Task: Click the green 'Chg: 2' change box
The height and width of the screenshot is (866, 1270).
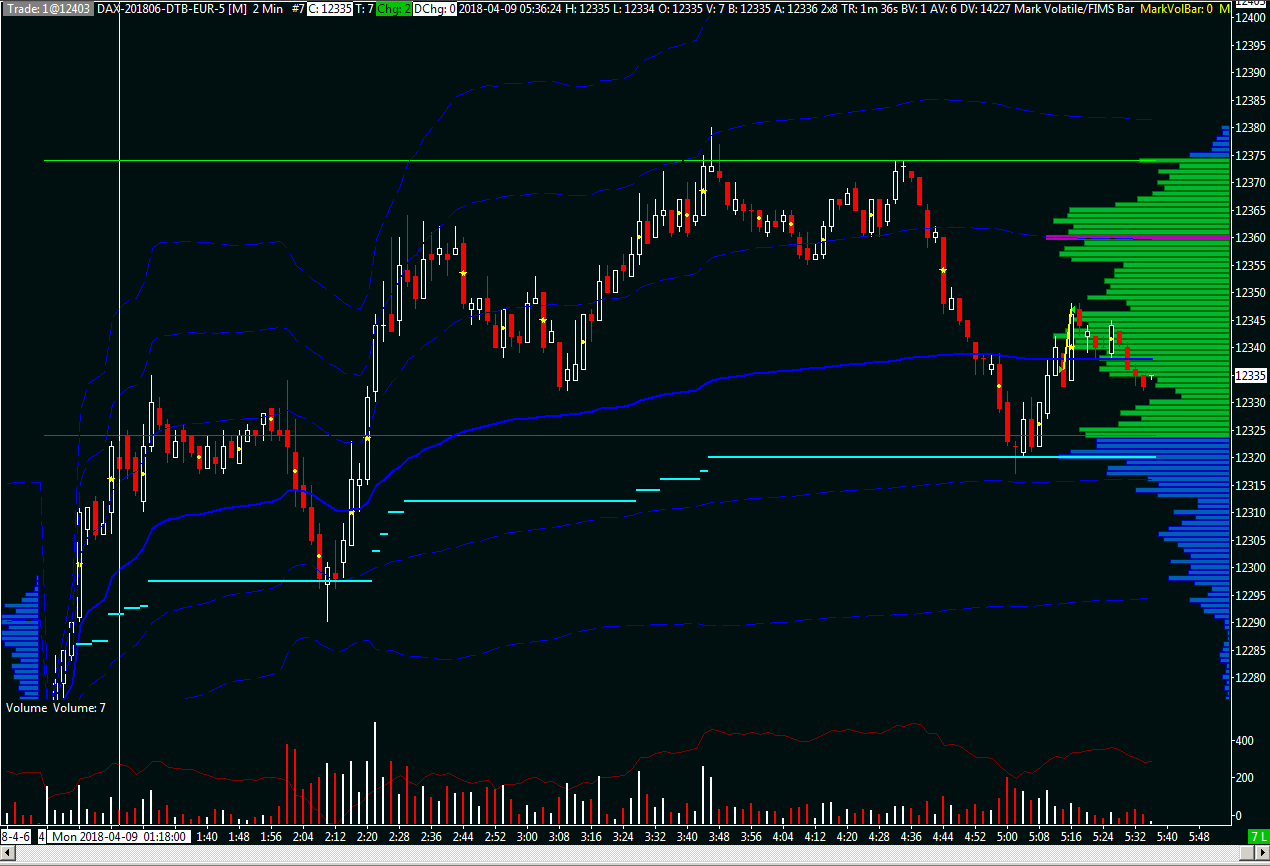Action: coord(393,8)
